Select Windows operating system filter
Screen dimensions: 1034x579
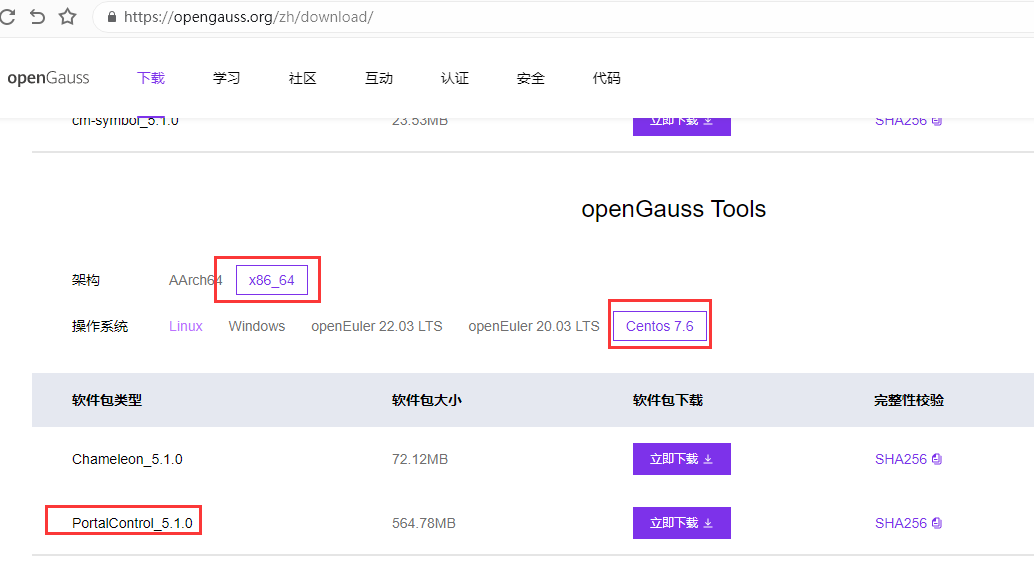click(256, 326)
